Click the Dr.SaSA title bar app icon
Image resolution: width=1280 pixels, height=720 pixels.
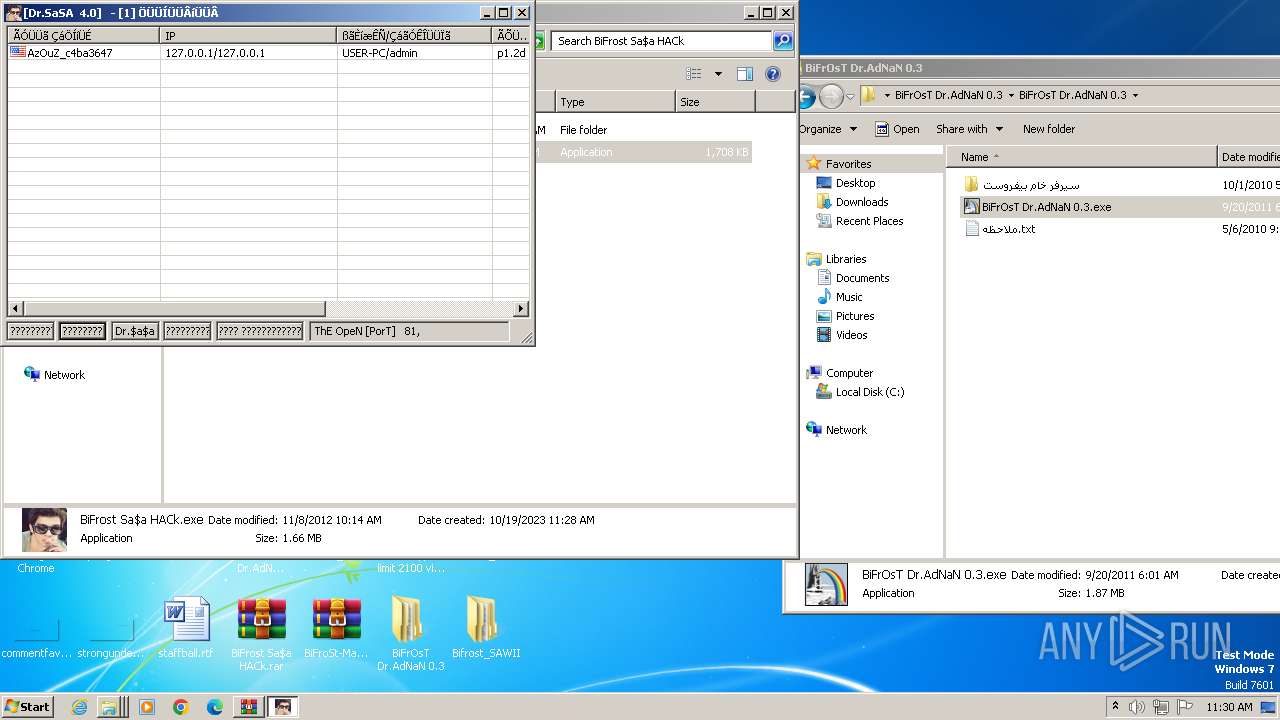click(x=13, y=13)
